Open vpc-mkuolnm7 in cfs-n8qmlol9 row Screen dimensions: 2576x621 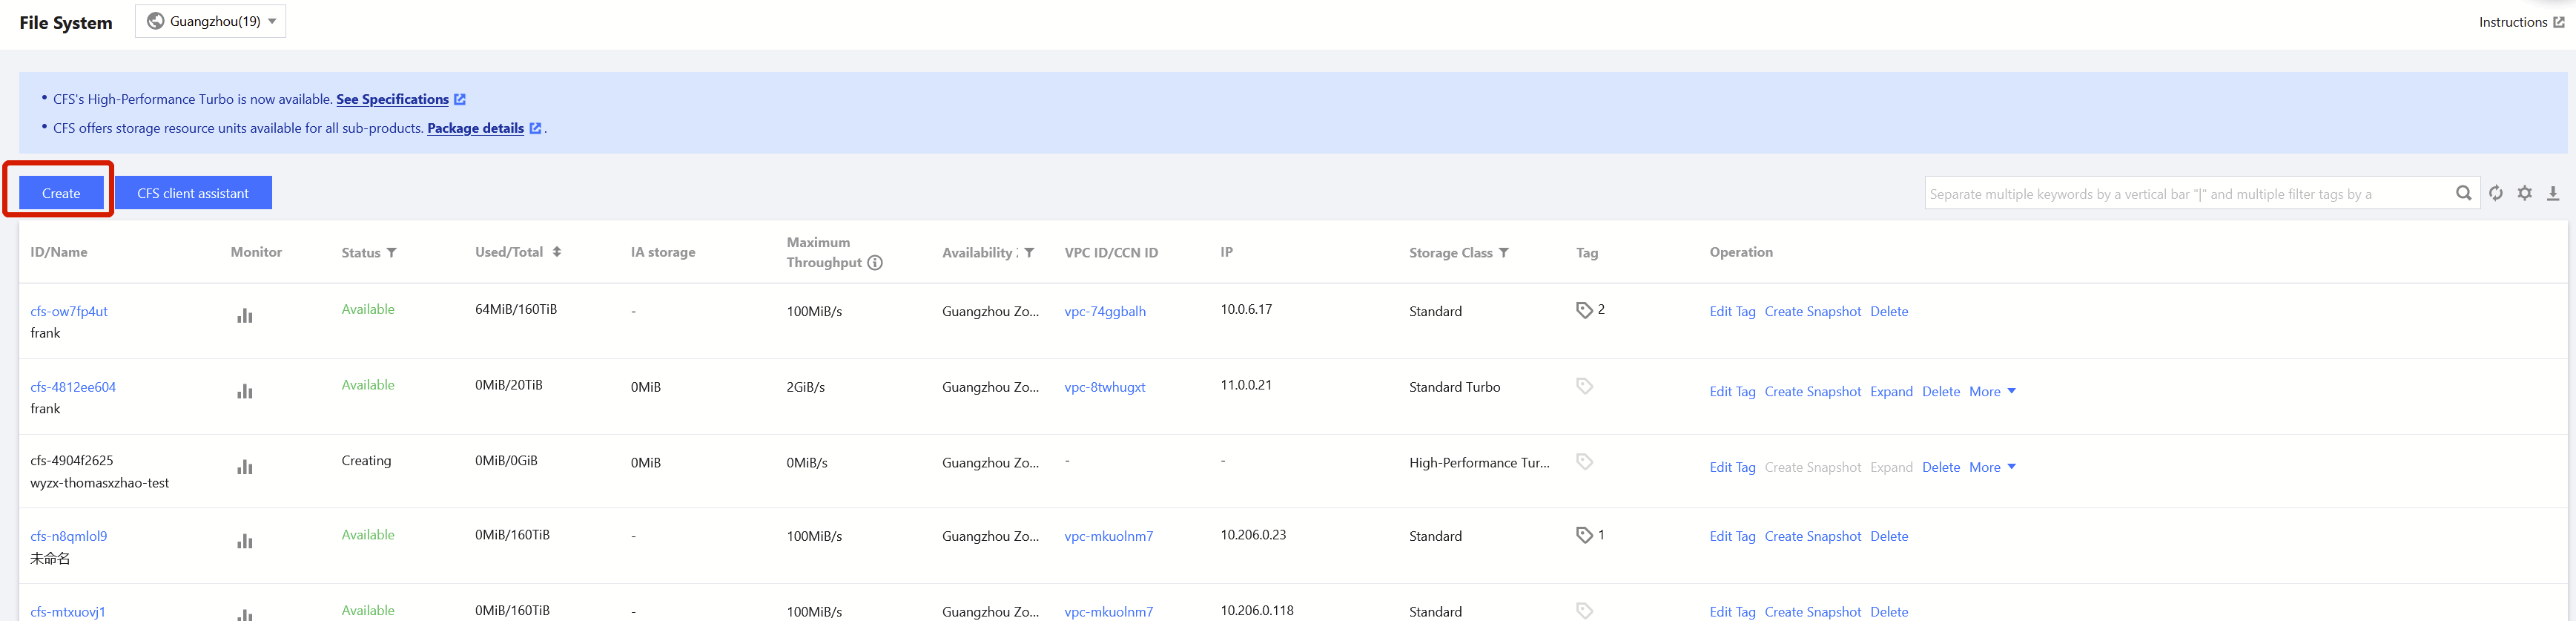(x=1108, y=536)
